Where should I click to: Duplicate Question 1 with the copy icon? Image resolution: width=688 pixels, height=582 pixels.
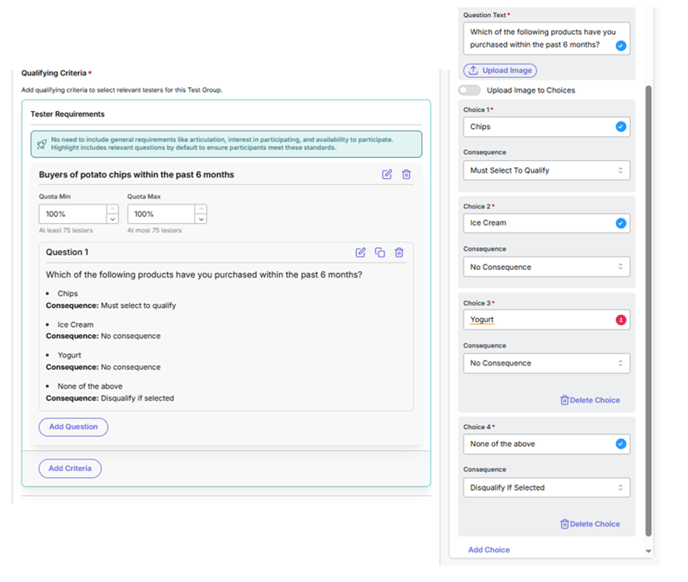tap(380, 253)
